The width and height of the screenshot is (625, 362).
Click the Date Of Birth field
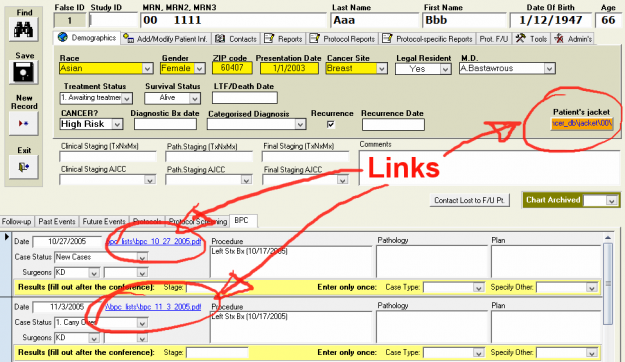pos(550,20)
